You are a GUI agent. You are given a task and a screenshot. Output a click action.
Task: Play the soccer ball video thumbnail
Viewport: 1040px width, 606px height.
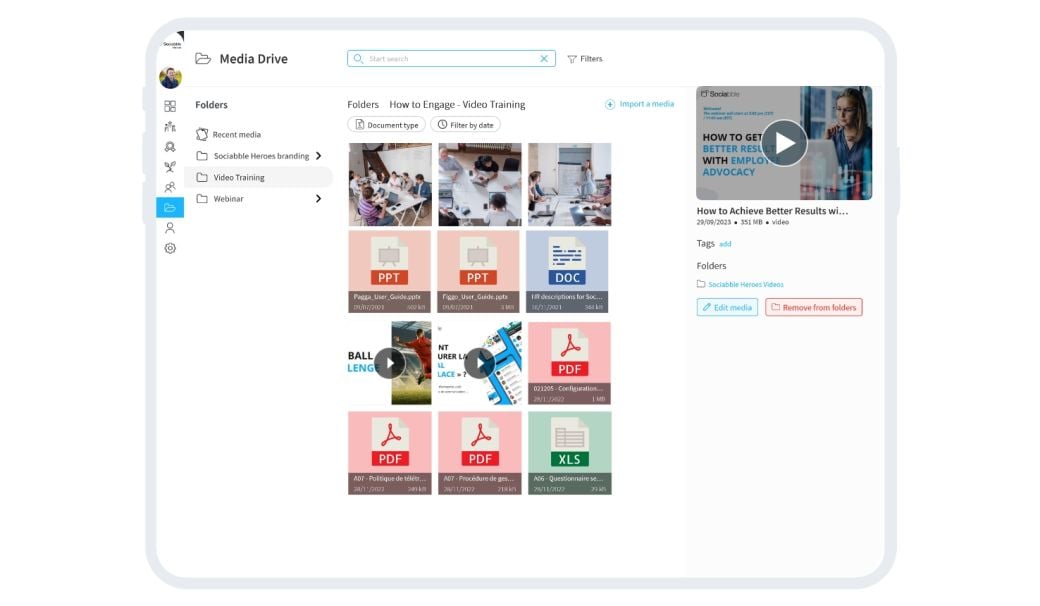tap(389, 364)
